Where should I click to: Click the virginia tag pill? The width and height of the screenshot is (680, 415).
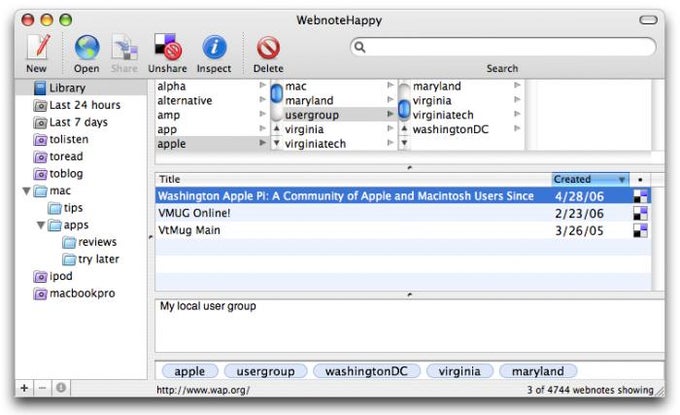[x=460, y=371]
